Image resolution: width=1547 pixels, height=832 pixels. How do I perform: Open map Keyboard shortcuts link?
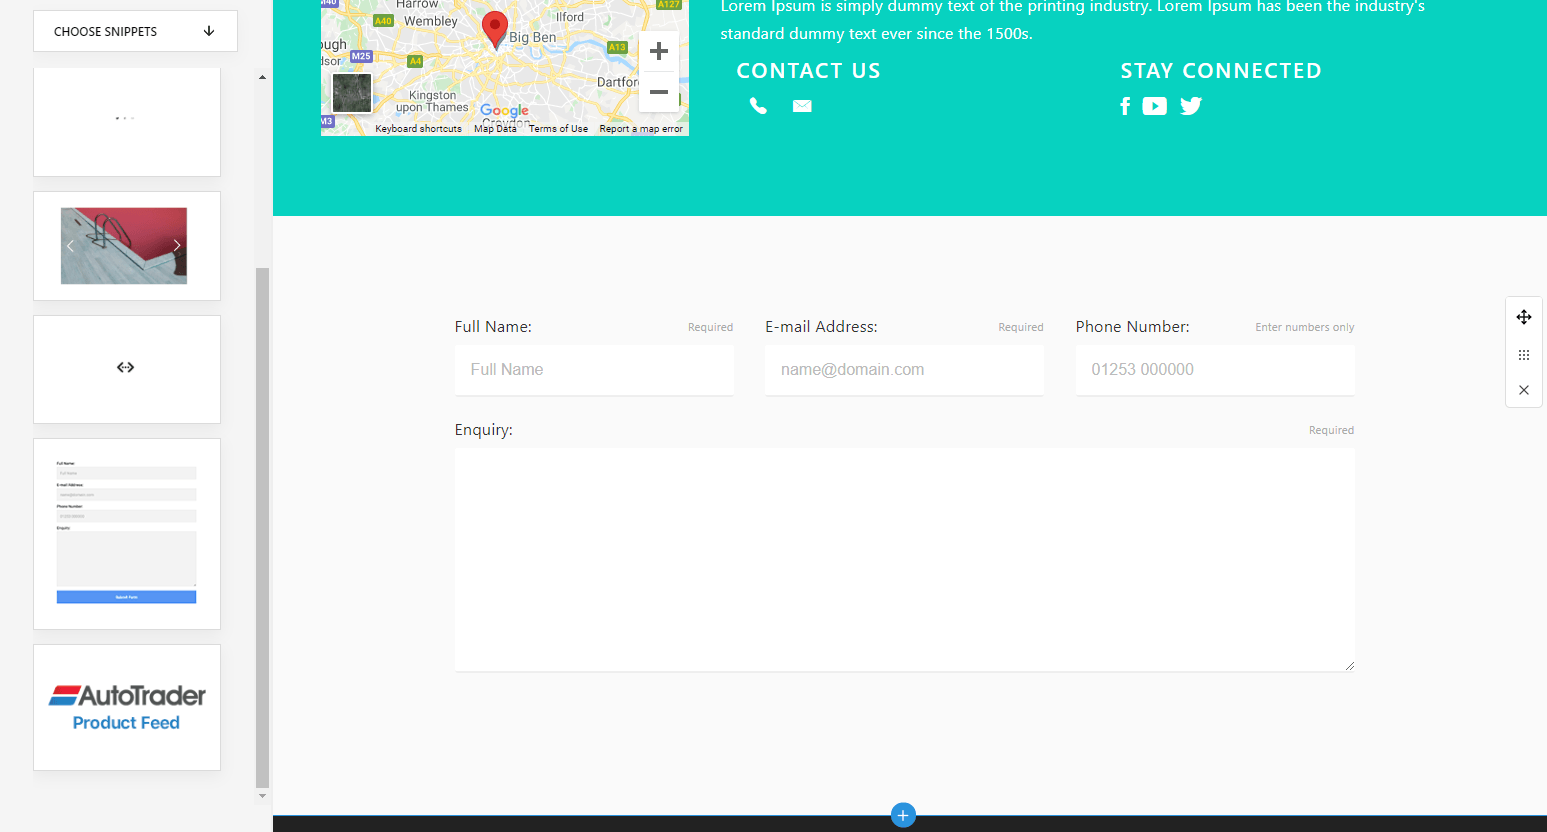pos(418,129)
